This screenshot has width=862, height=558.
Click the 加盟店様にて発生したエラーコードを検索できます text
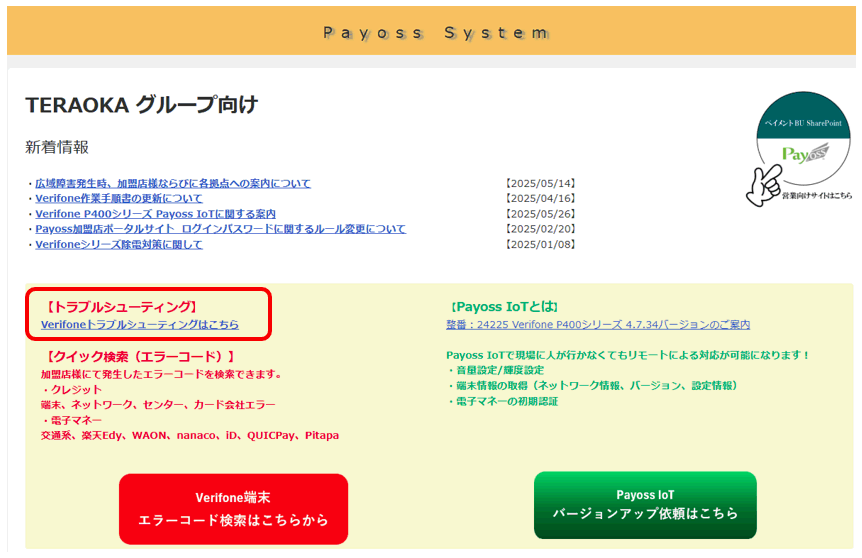pyautogui.click(x=161, y=374)
